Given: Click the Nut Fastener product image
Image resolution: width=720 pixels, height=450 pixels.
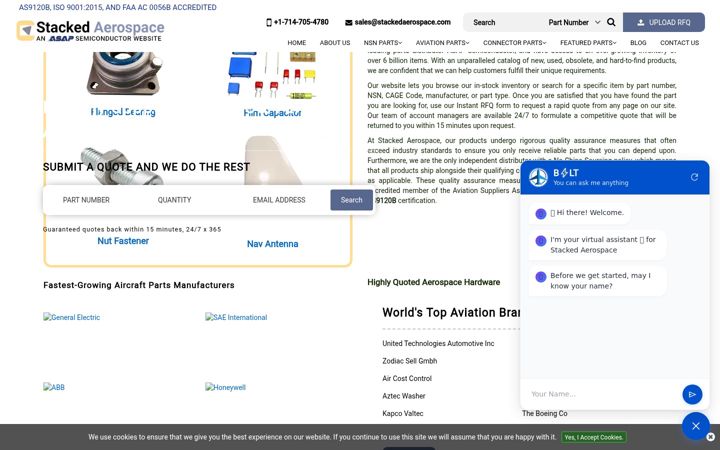Looking at the screenshot, I should tap(123, 165).
